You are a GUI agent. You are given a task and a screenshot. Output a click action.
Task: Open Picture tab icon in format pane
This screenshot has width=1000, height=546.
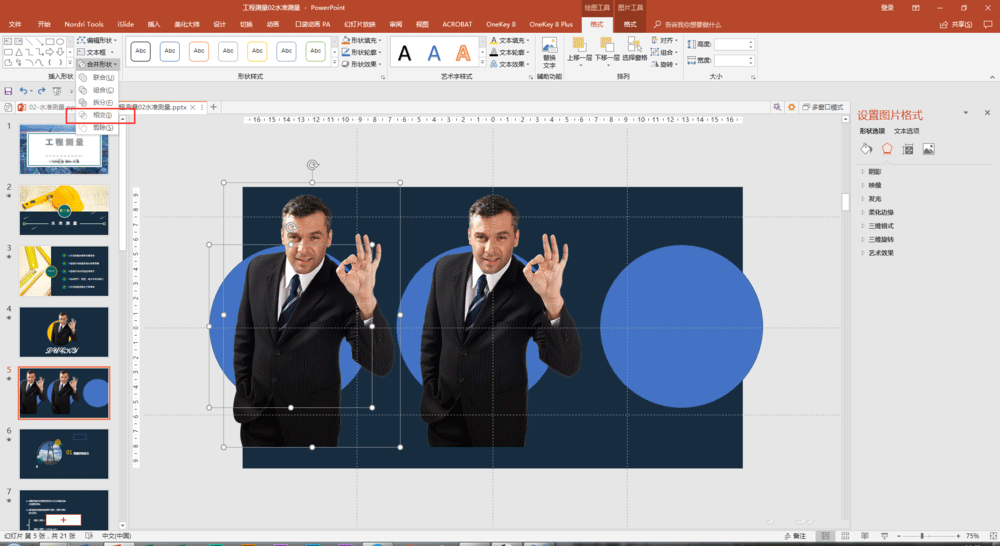click(929, 149)
